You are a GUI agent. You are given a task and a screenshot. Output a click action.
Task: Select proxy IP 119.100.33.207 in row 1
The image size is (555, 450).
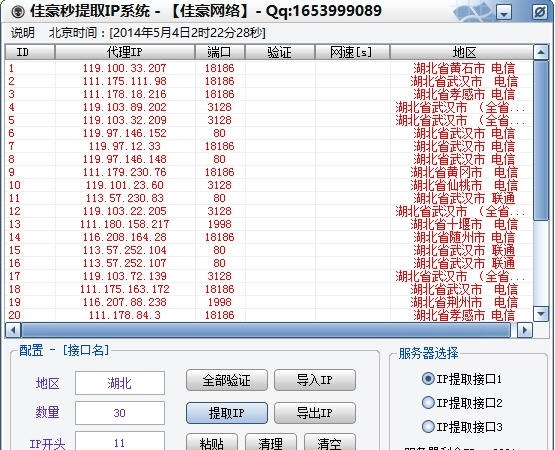coord(125,68)
